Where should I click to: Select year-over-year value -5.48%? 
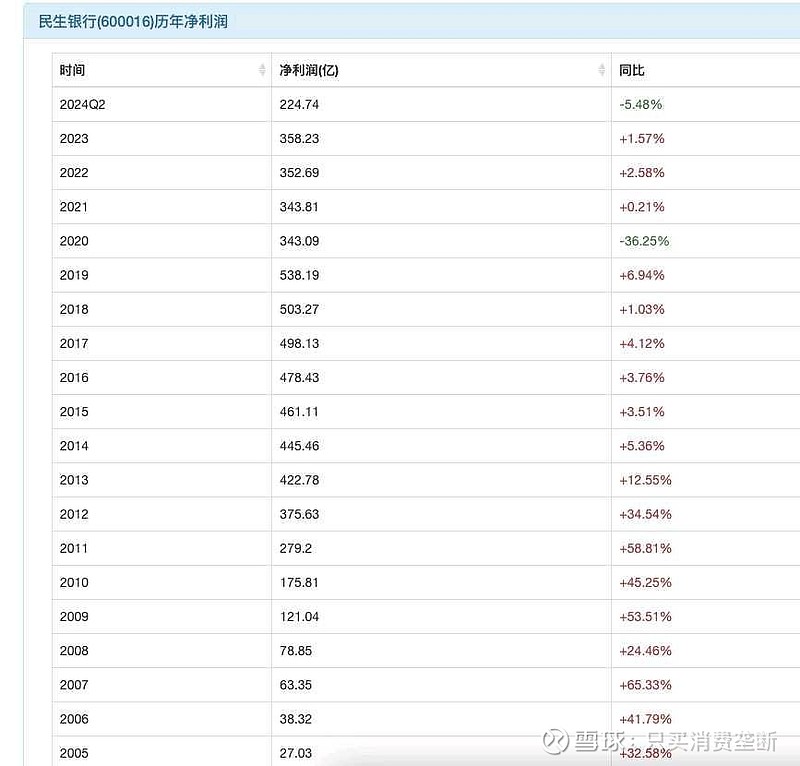(641, 105)
